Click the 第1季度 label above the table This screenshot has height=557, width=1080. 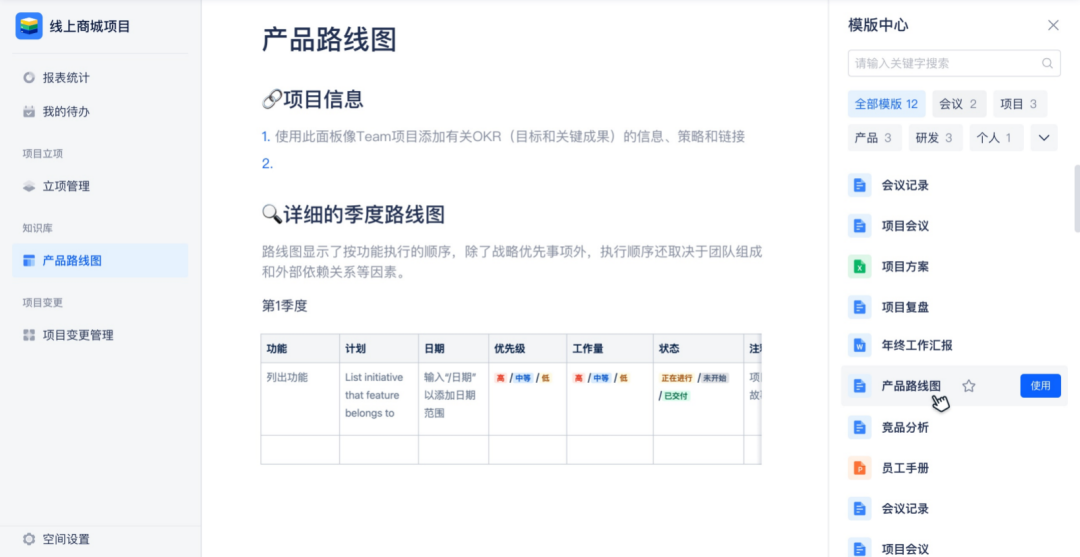[284, 306]
